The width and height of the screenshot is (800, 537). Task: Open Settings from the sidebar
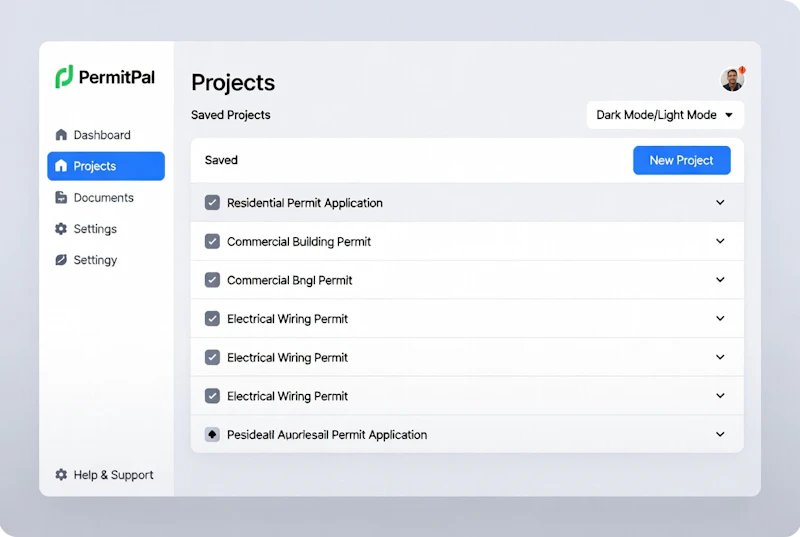[106, 228]
